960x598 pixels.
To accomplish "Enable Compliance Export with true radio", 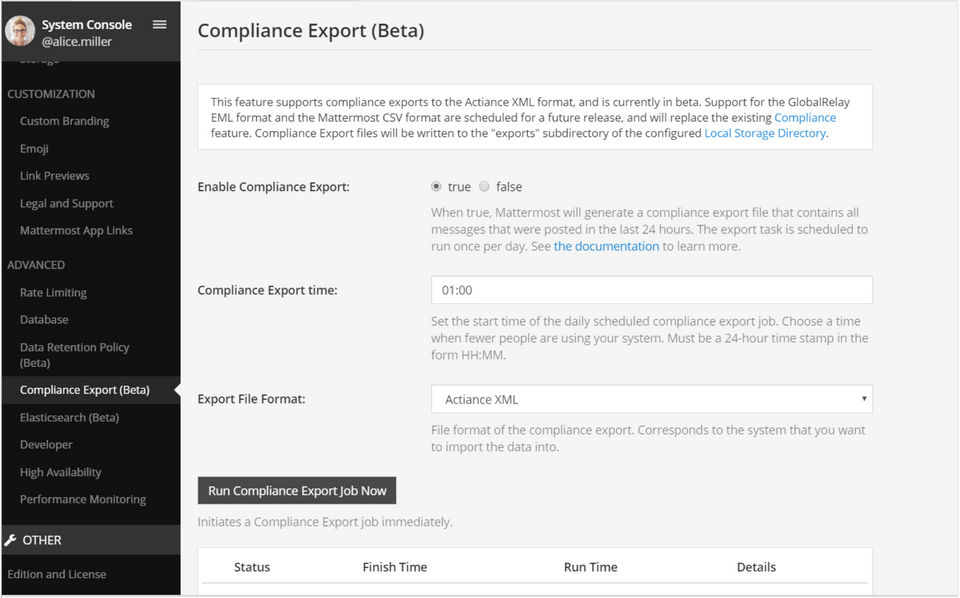I will point(436,187).
